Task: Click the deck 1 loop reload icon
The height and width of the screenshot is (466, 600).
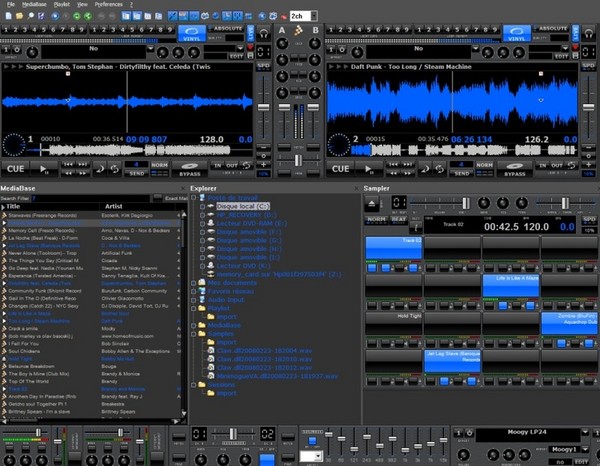Action: pos(247,165)
